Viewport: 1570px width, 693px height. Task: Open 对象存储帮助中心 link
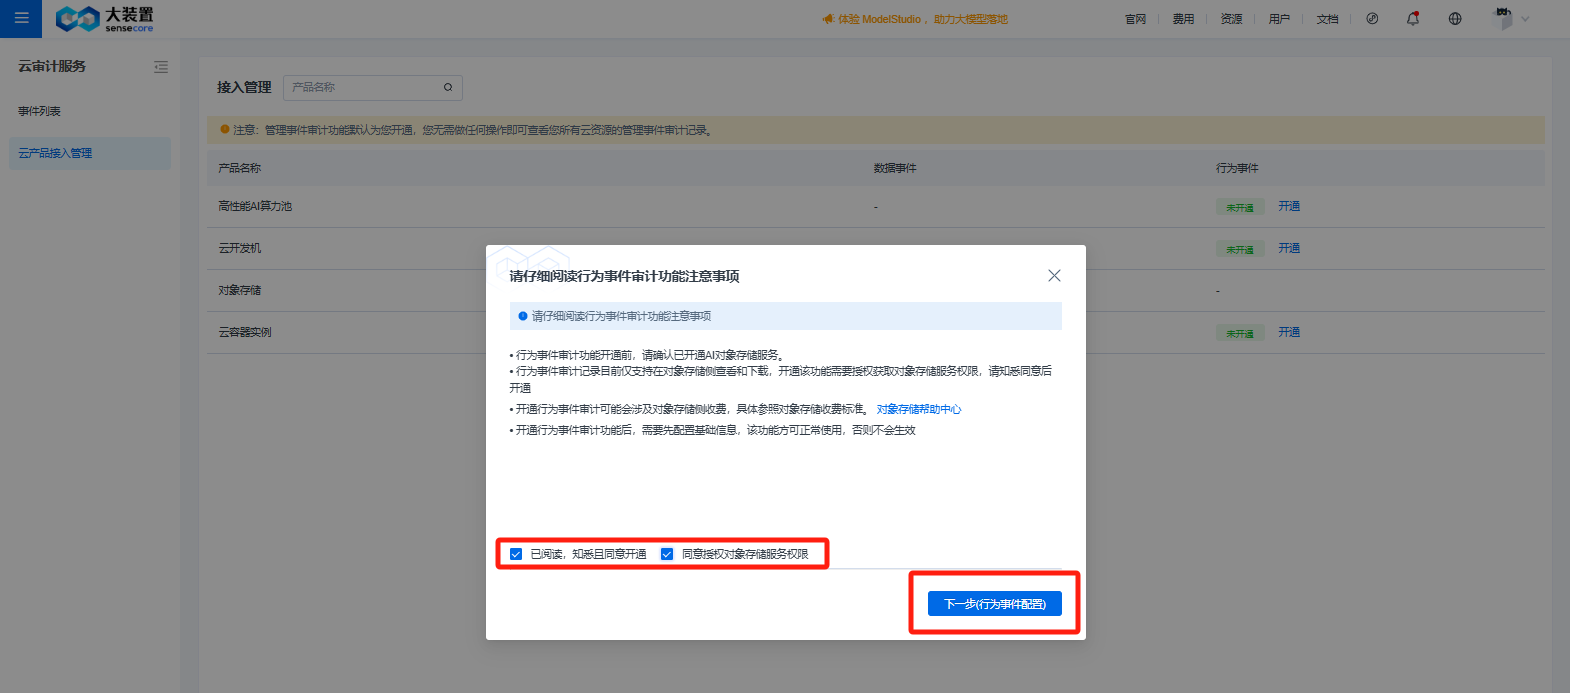[x=919, y=409]
